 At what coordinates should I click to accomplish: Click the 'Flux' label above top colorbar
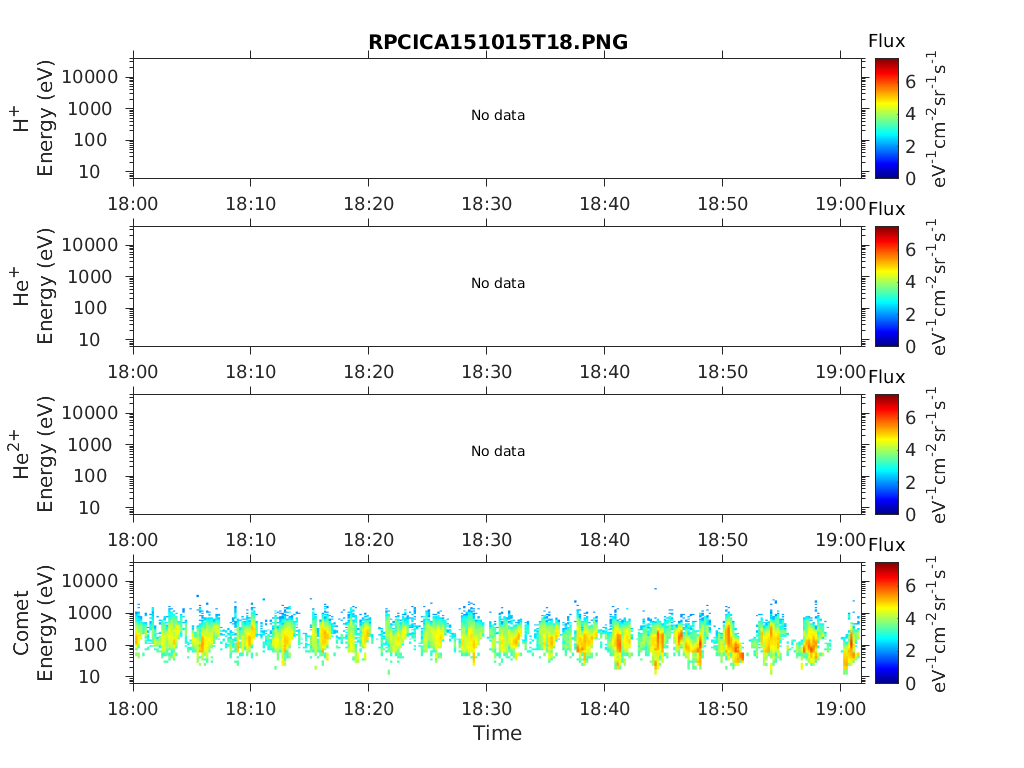click(x=887, y=41)
